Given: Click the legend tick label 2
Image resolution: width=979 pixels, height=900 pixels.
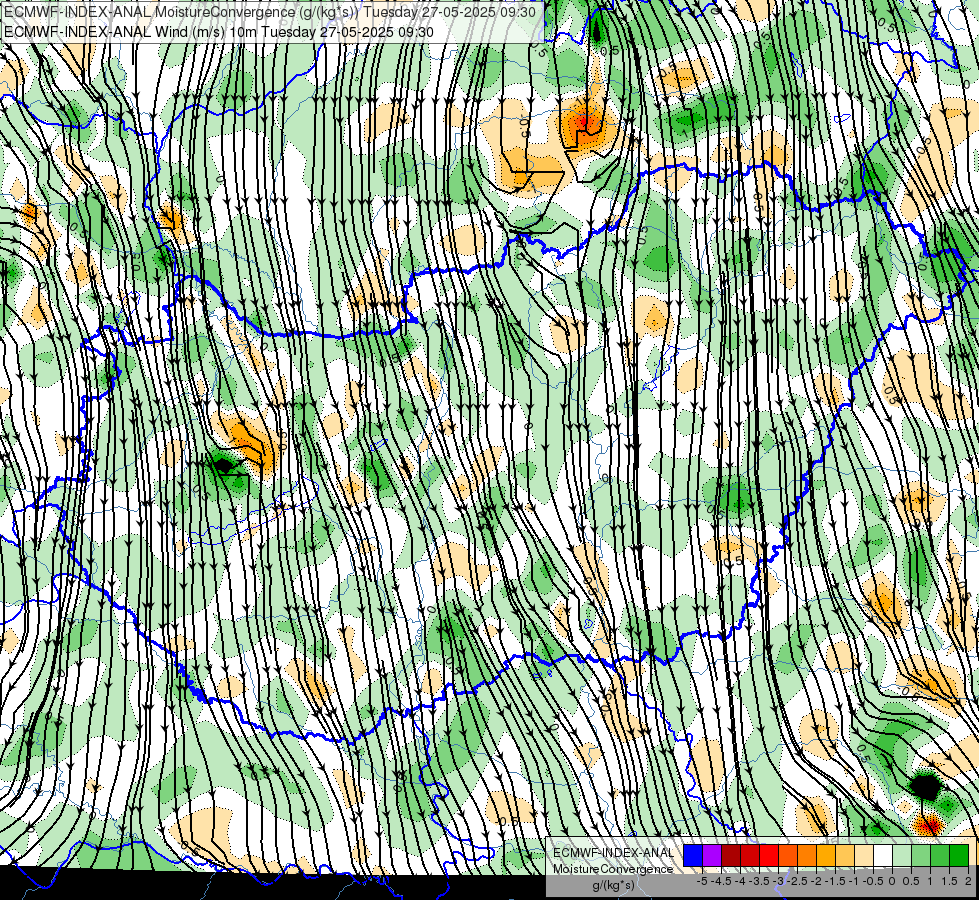Looking at the screenshot, I should pyautogui.click(x=968, y=881).
